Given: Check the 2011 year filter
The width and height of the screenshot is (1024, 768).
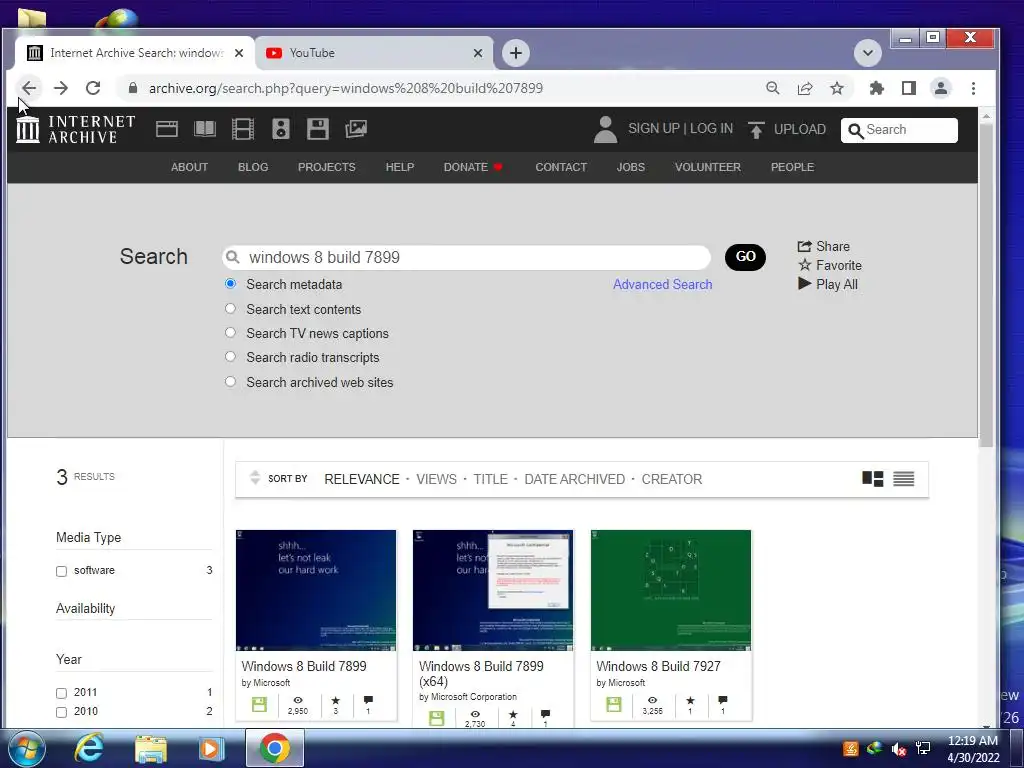Looking at the screenshot, I should (61, 693).
